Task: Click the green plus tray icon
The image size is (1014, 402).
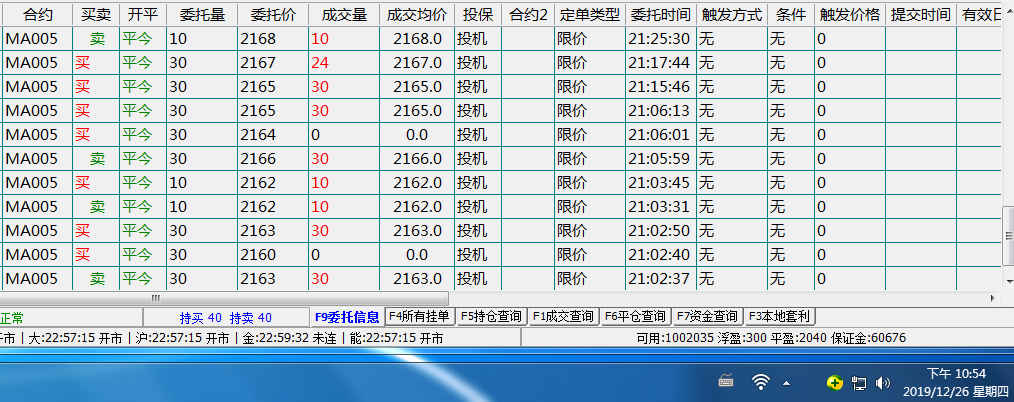Action: tap(835, 383)
